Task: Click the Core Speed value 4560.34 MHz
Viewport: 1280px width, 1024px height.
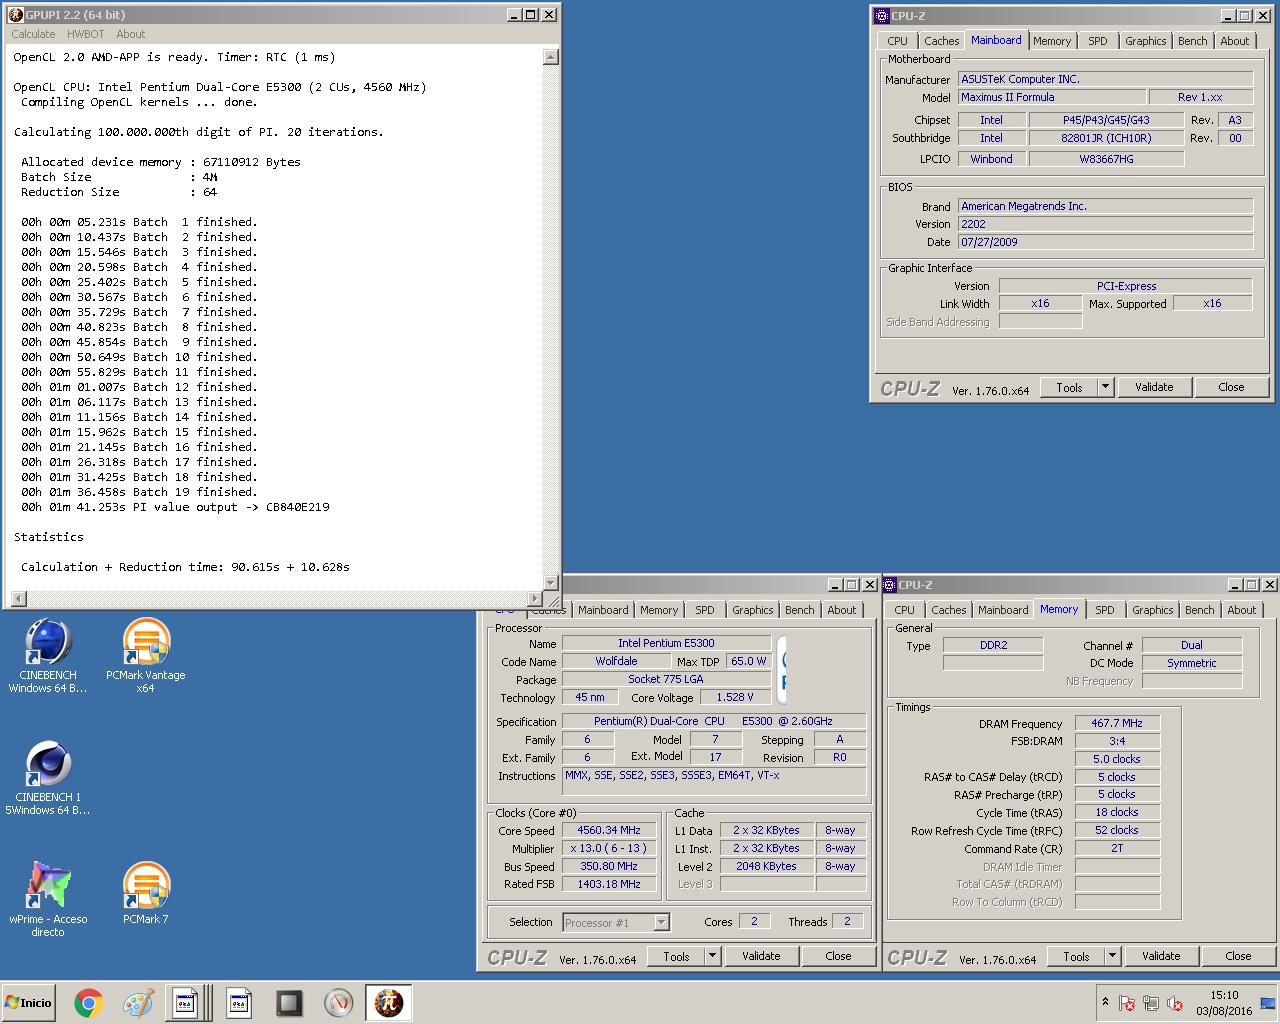Action: pos(609,830)
